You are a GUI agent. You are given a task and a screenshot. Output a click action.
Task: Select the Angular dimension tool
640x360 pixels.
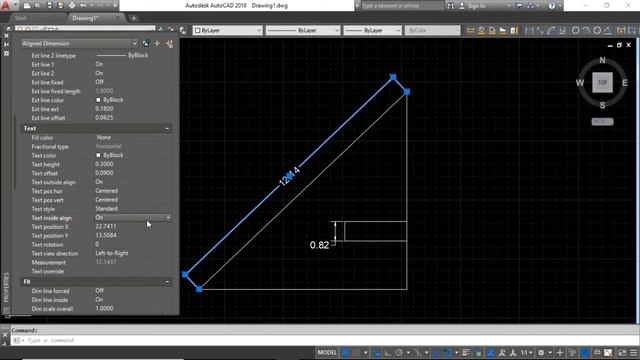pyautogui.click(x=607, y=30)
